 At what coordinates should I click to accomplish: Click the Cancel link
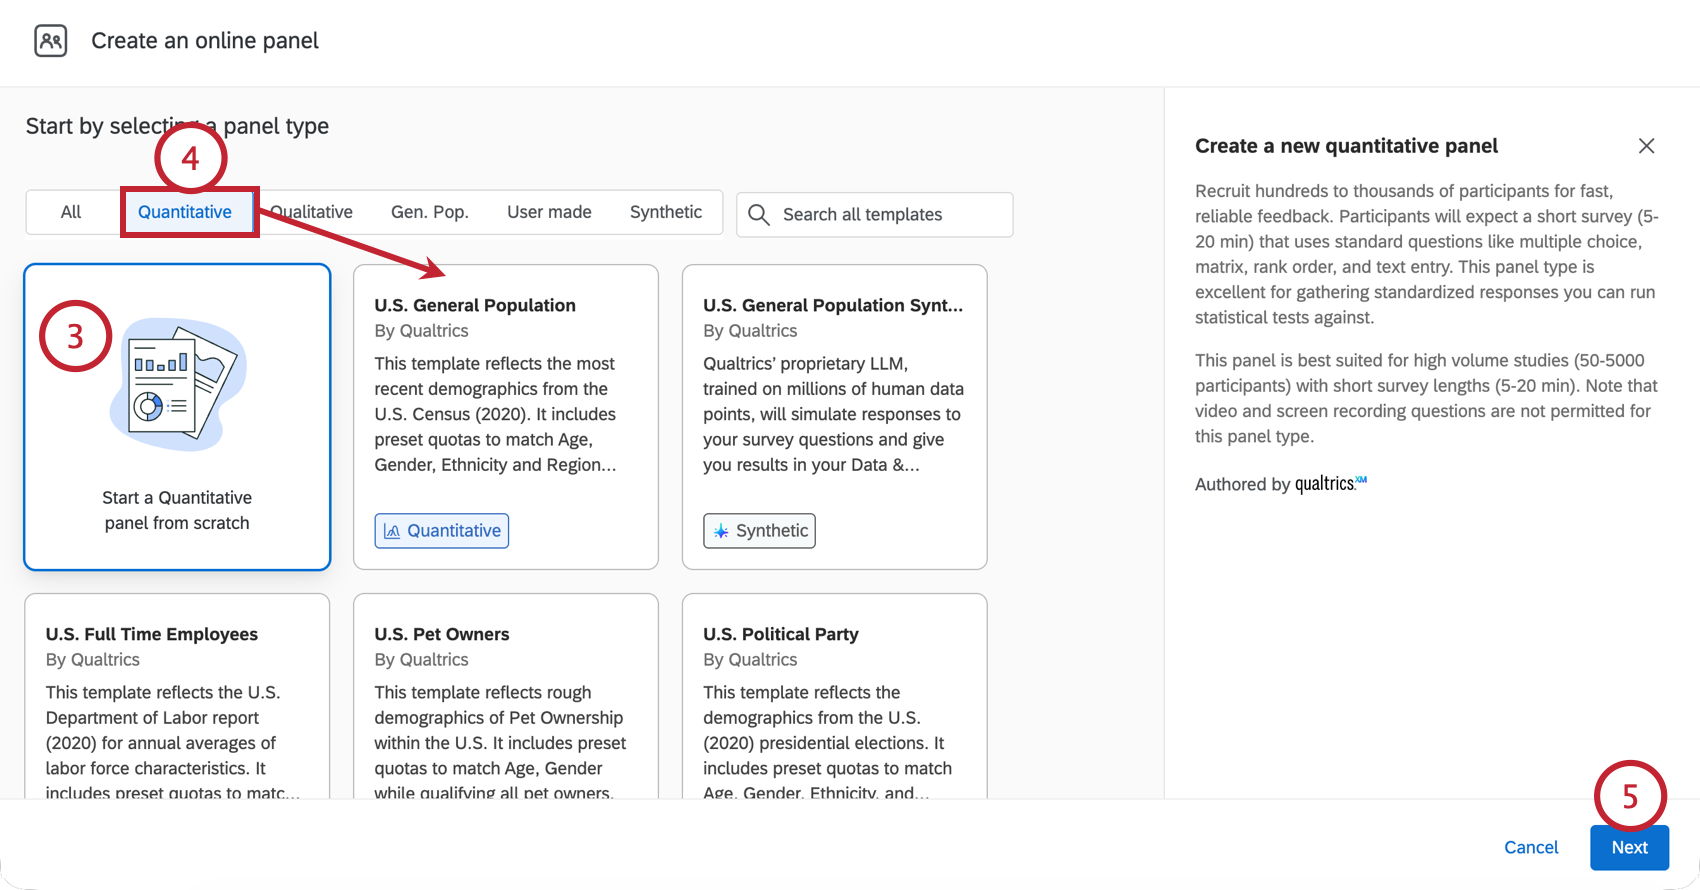[1531, 847]
